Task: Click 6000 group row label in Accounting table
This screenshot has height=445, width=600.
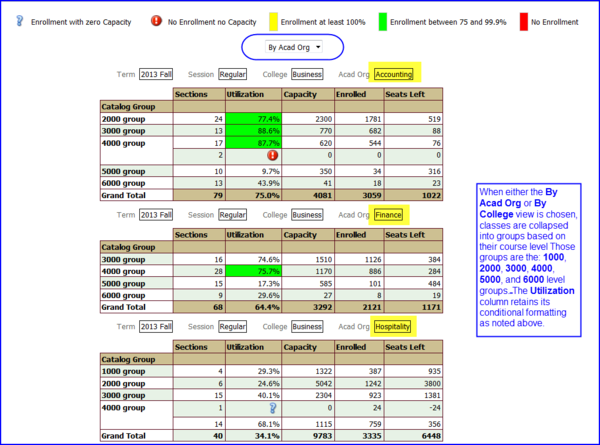Action: 136,183
